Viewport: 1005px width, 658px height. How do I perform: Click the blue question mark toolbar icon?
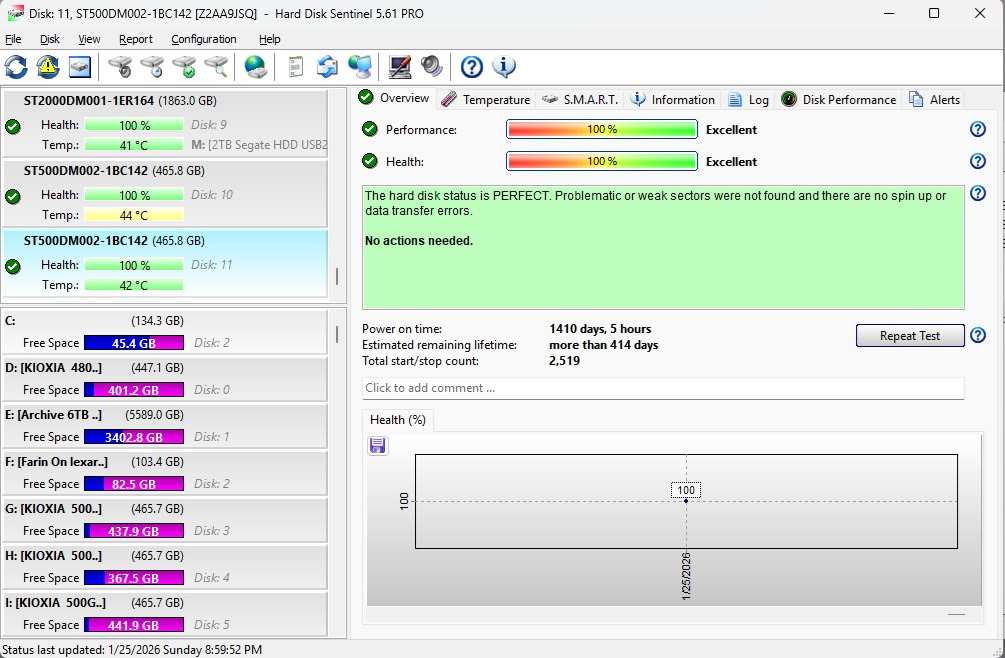471,67
